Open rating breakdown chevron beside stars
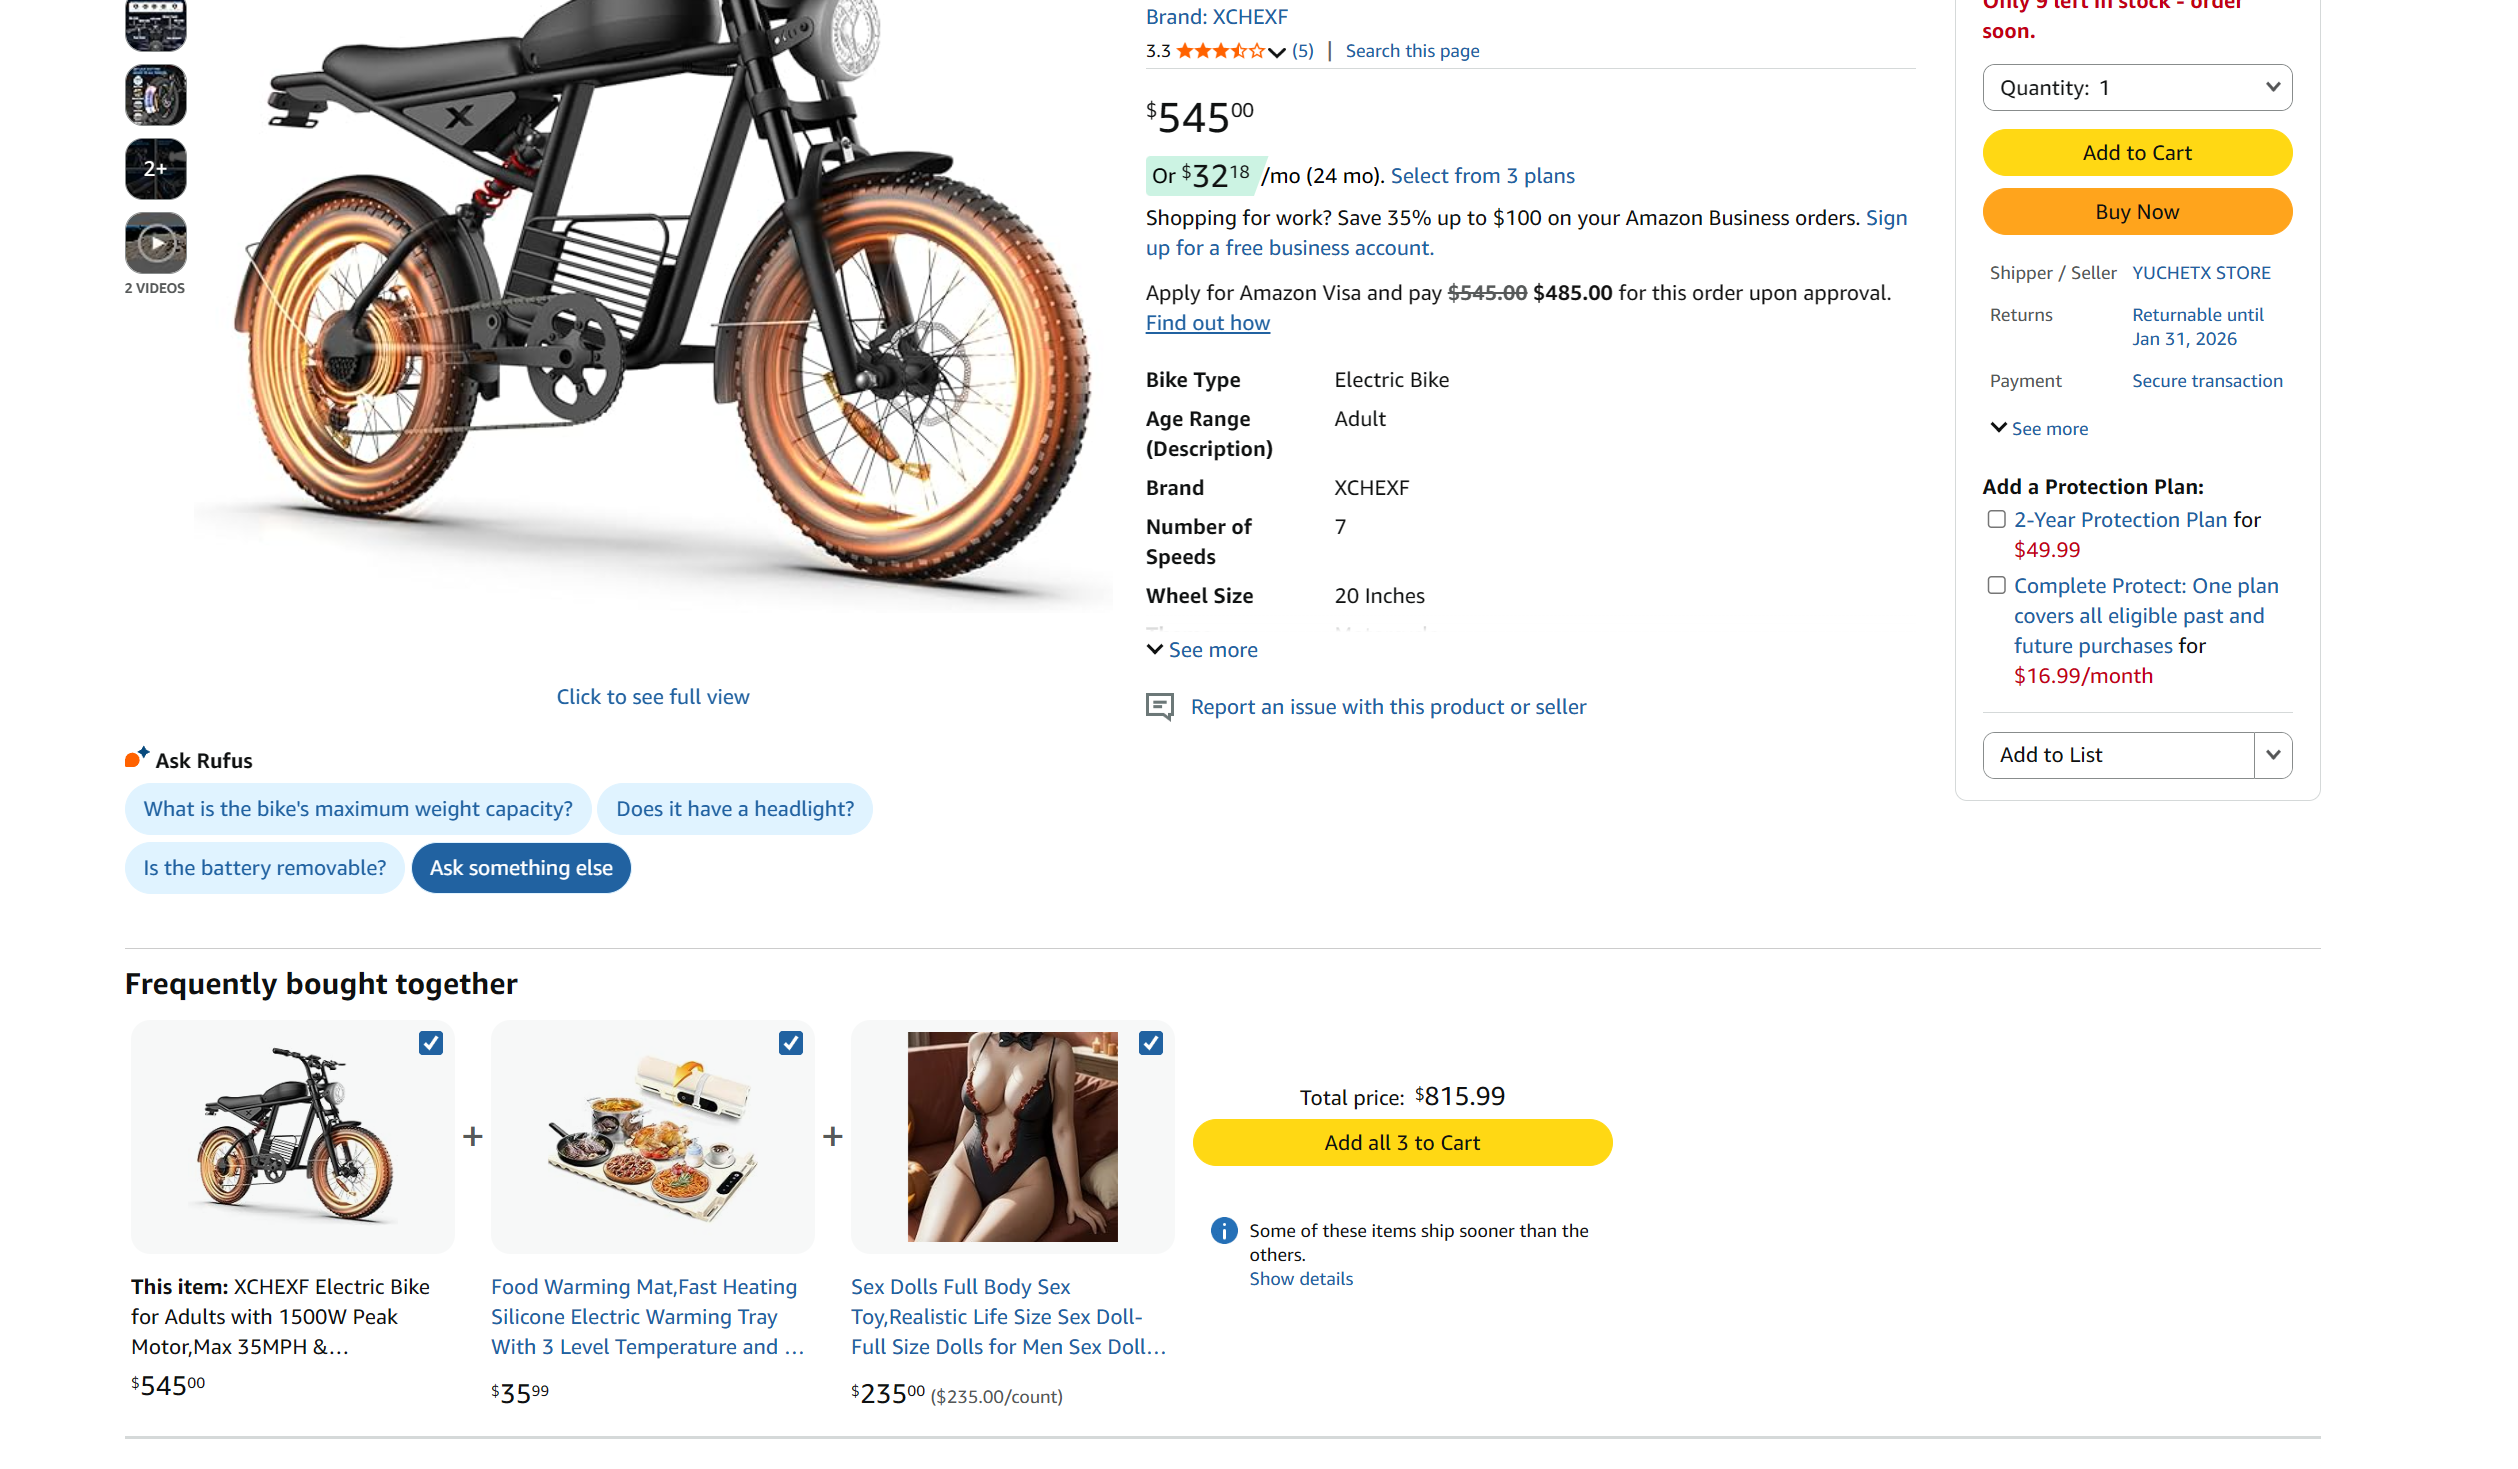 click(x=1276, y=52)
